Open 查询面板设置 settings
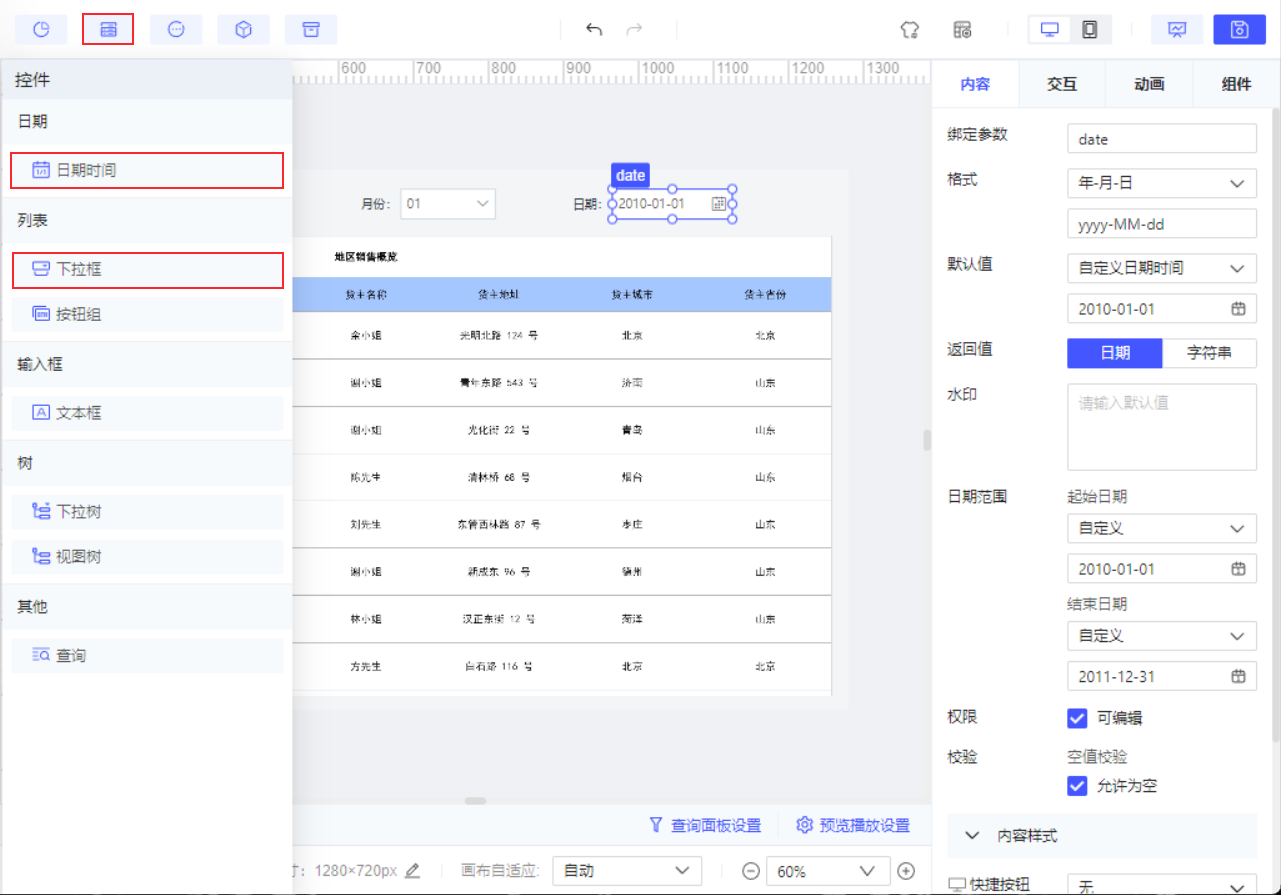The height and width of the screenshot is (895, 1281). click(705, 825)
